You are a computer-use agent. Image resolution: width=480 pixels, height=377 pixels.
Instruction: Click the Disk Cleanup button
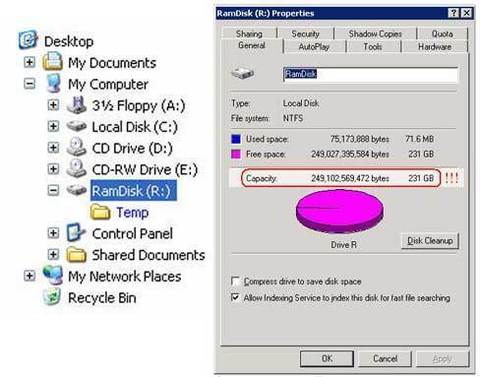430,240
